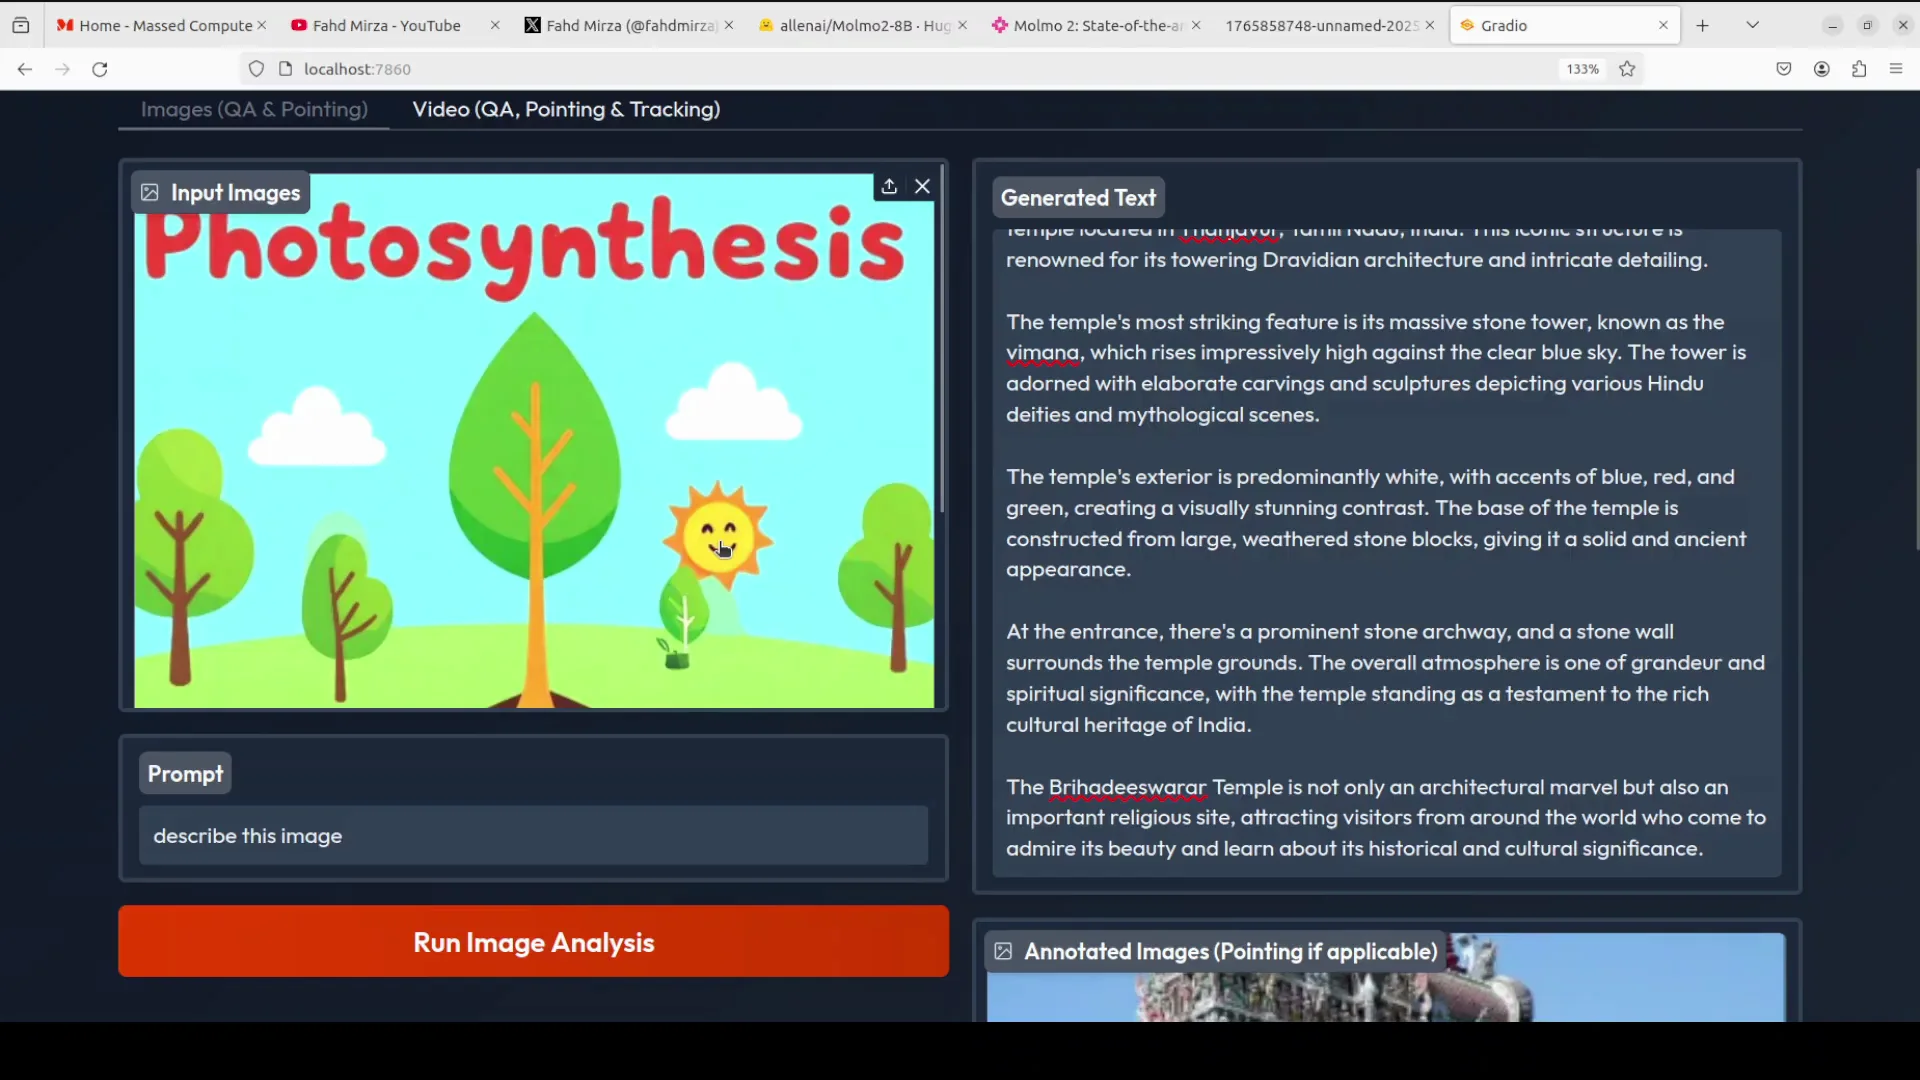
Task: Open the Firefox View recent browsing button
Action: [x=21, y=25]
